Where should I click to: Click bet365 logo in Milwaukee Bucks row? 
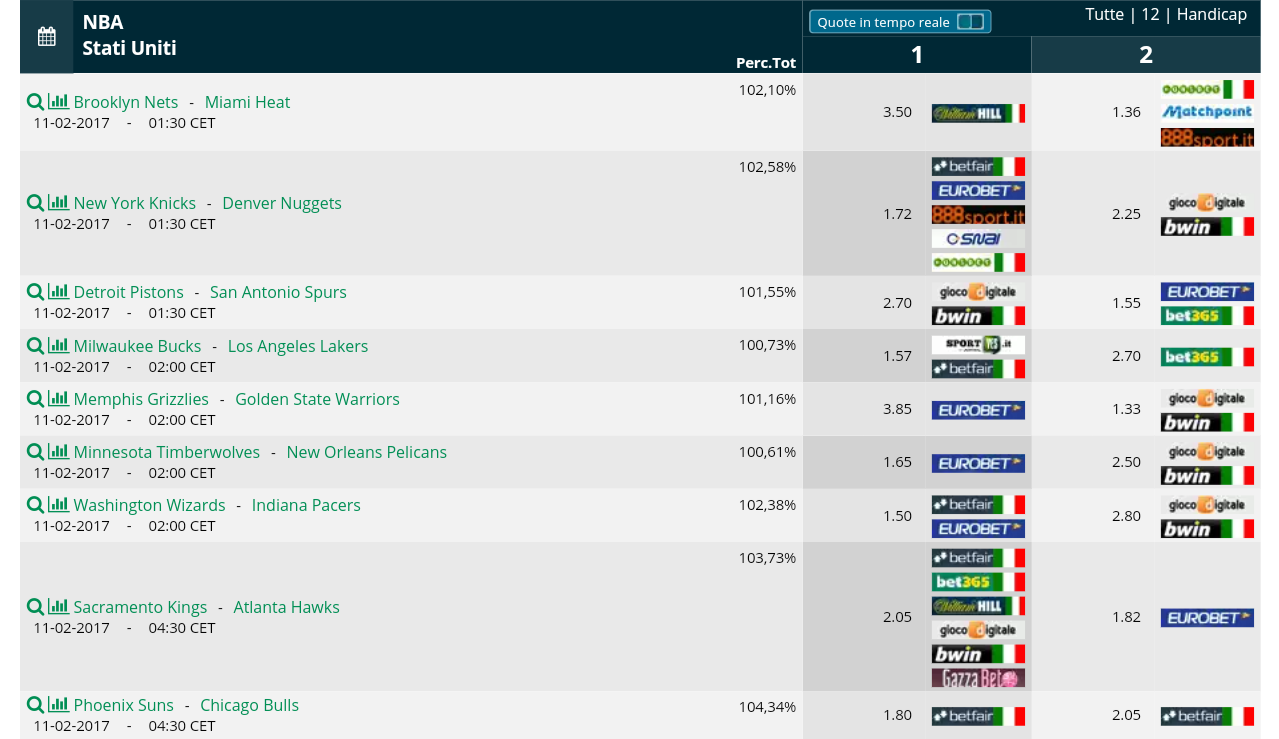[1207, 357]
